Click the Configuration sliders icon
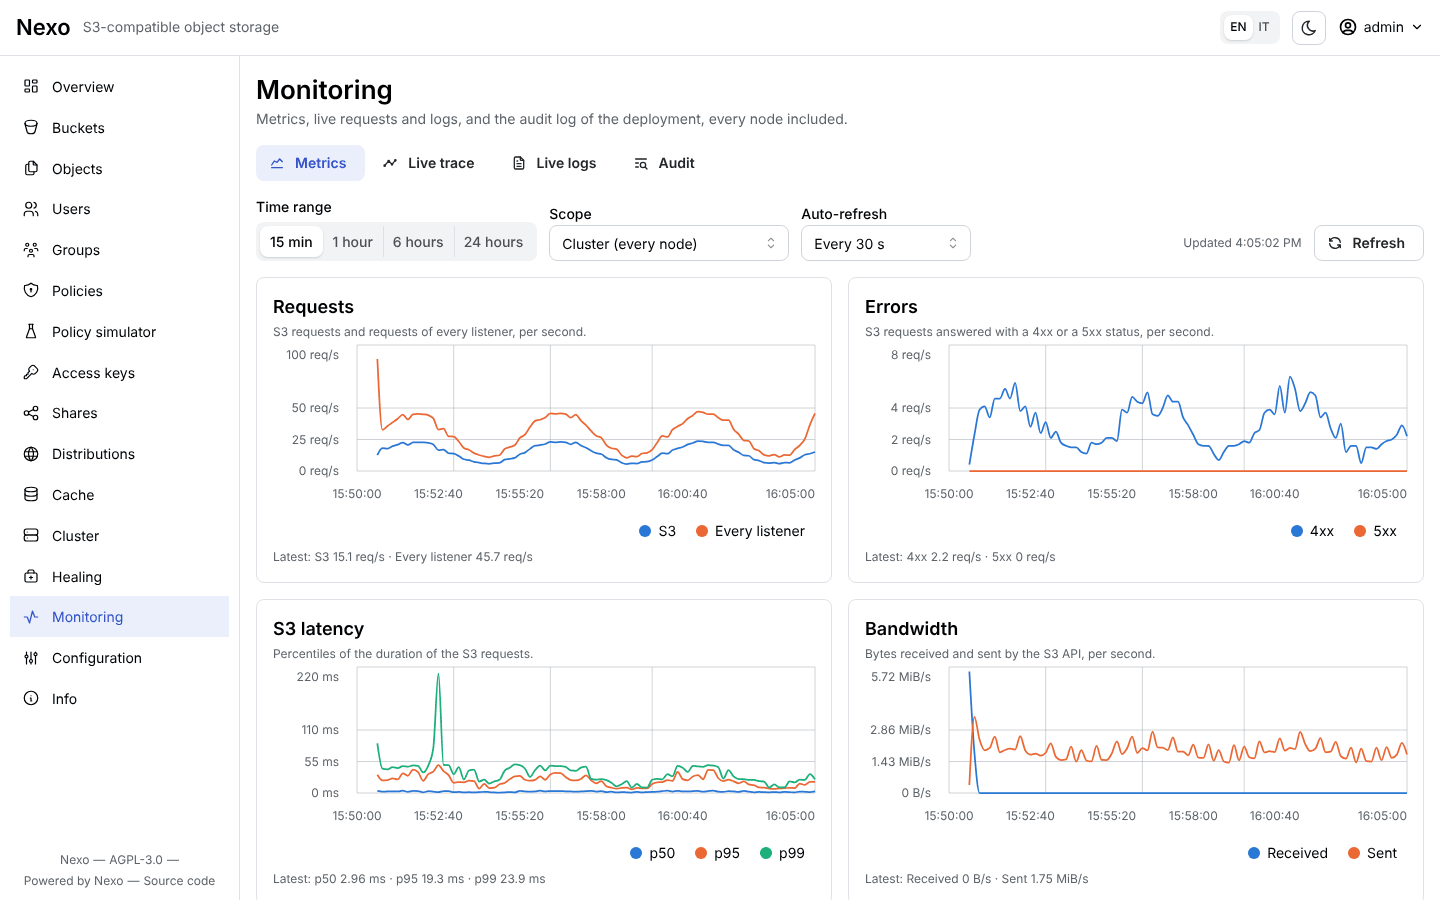 tap(31, 658)
